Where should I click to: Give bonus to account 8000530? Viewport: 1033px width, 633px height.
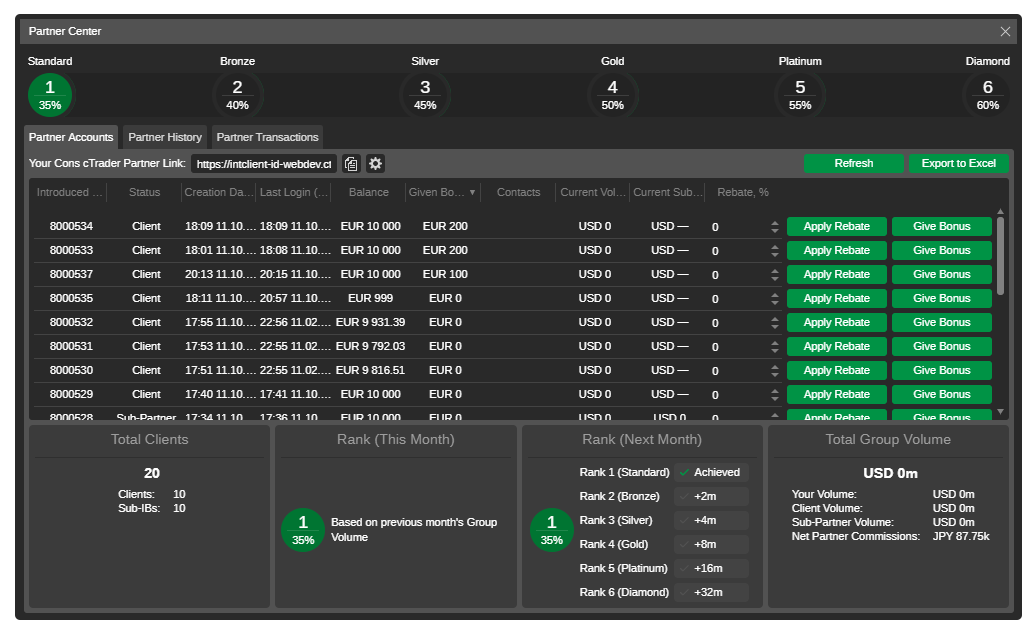[x=941, y=371]
